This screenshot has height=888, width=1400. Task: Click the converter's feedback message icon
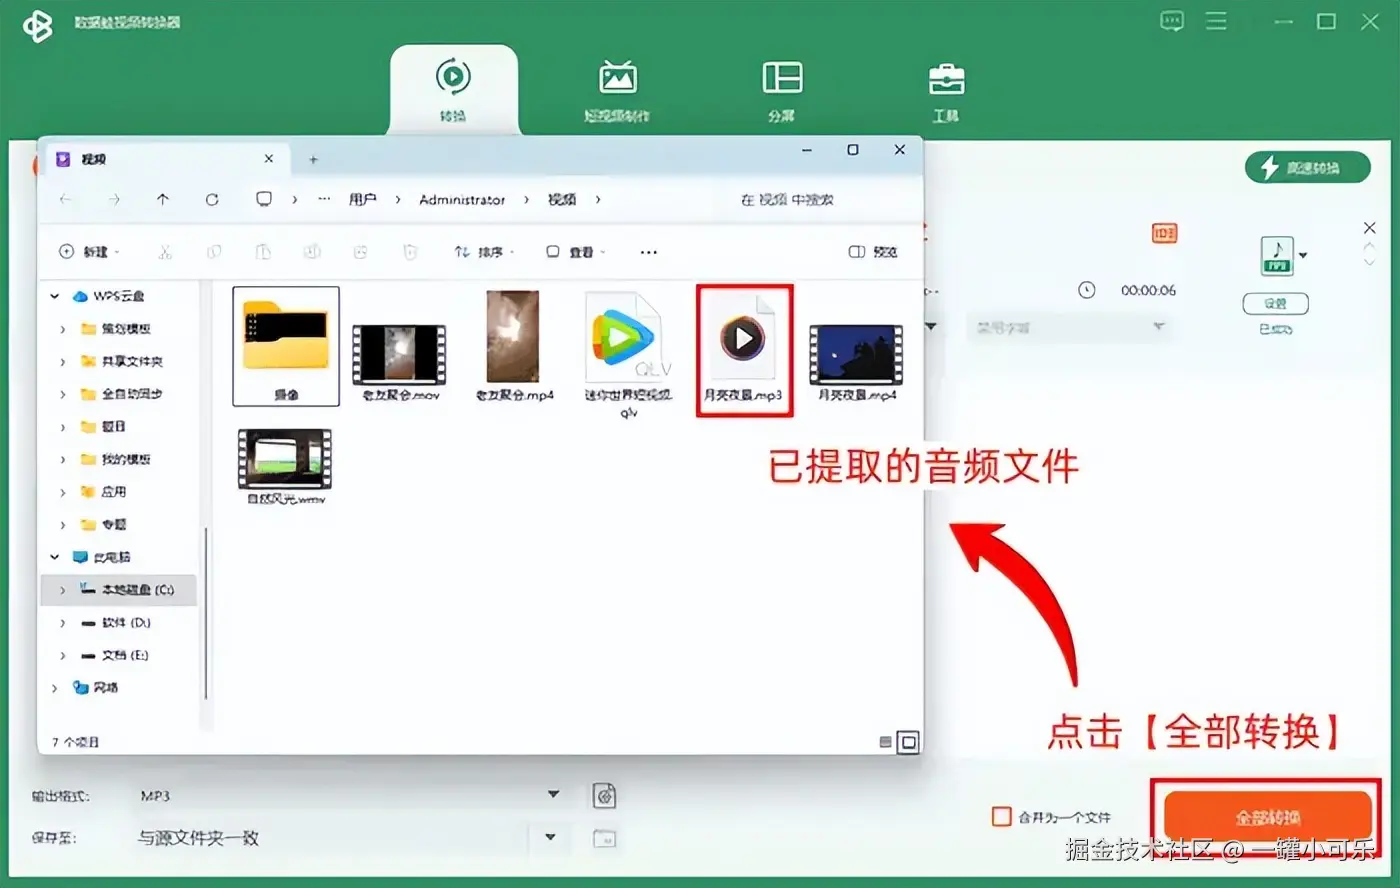[x=1172, y=21]
